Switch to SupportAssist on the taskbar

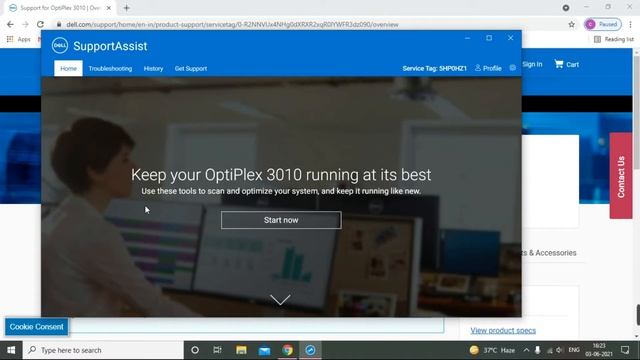tap(310, 350)
